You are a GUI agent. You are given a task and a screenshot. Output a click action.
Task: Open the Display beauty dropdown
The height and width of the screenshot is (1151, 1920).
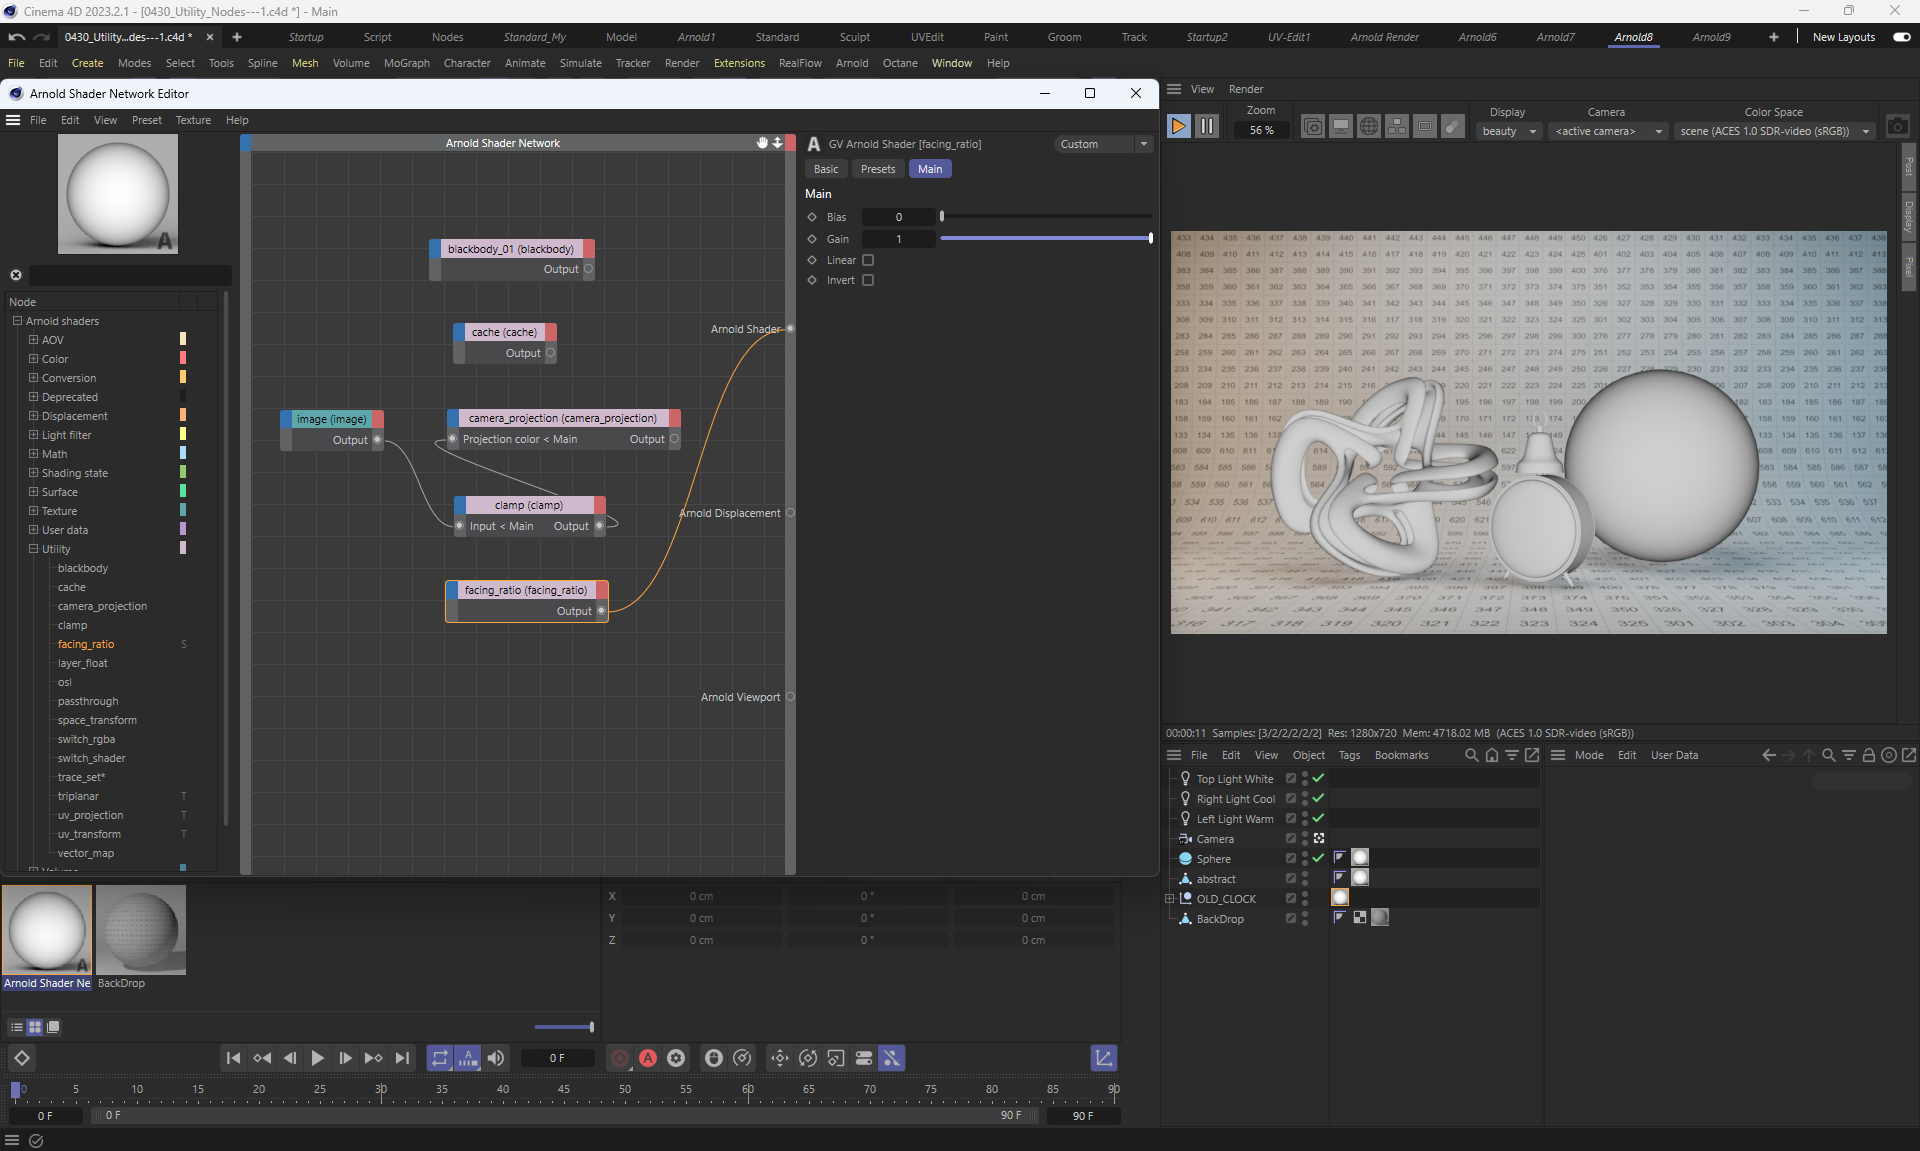pyautogui.click(x=1509, y=131)
